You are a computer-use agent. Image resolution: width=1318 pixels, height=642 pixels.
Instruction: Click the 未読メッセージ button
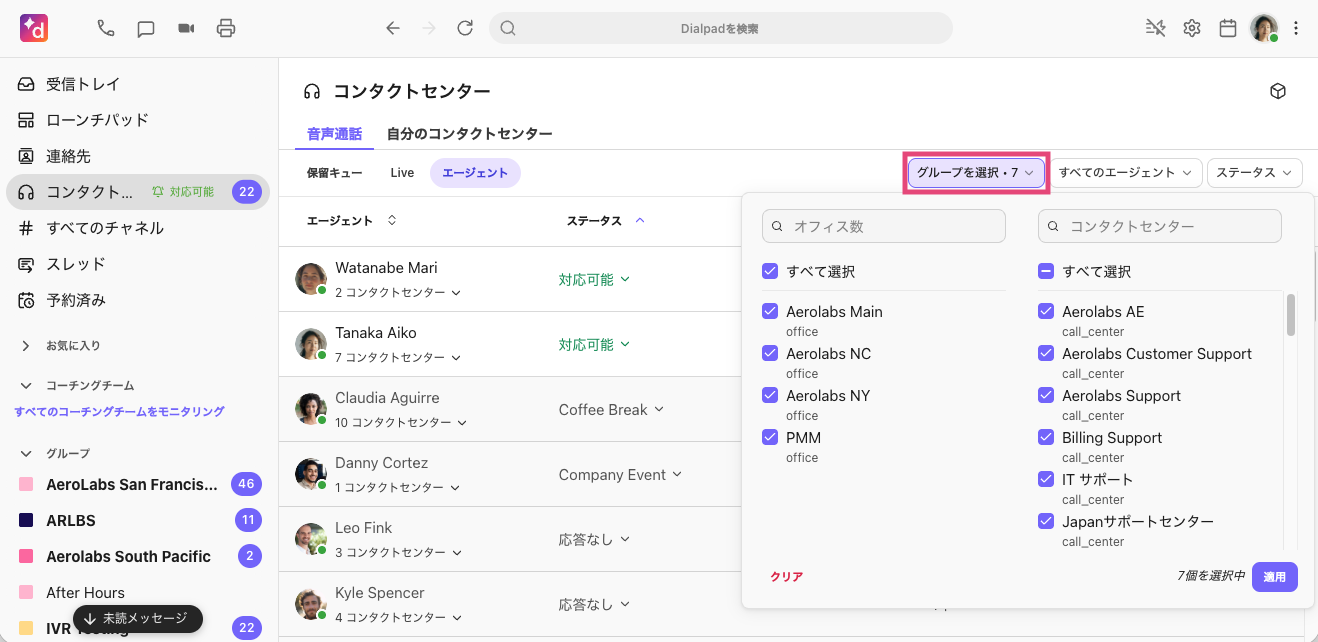(x=138, y=619)
